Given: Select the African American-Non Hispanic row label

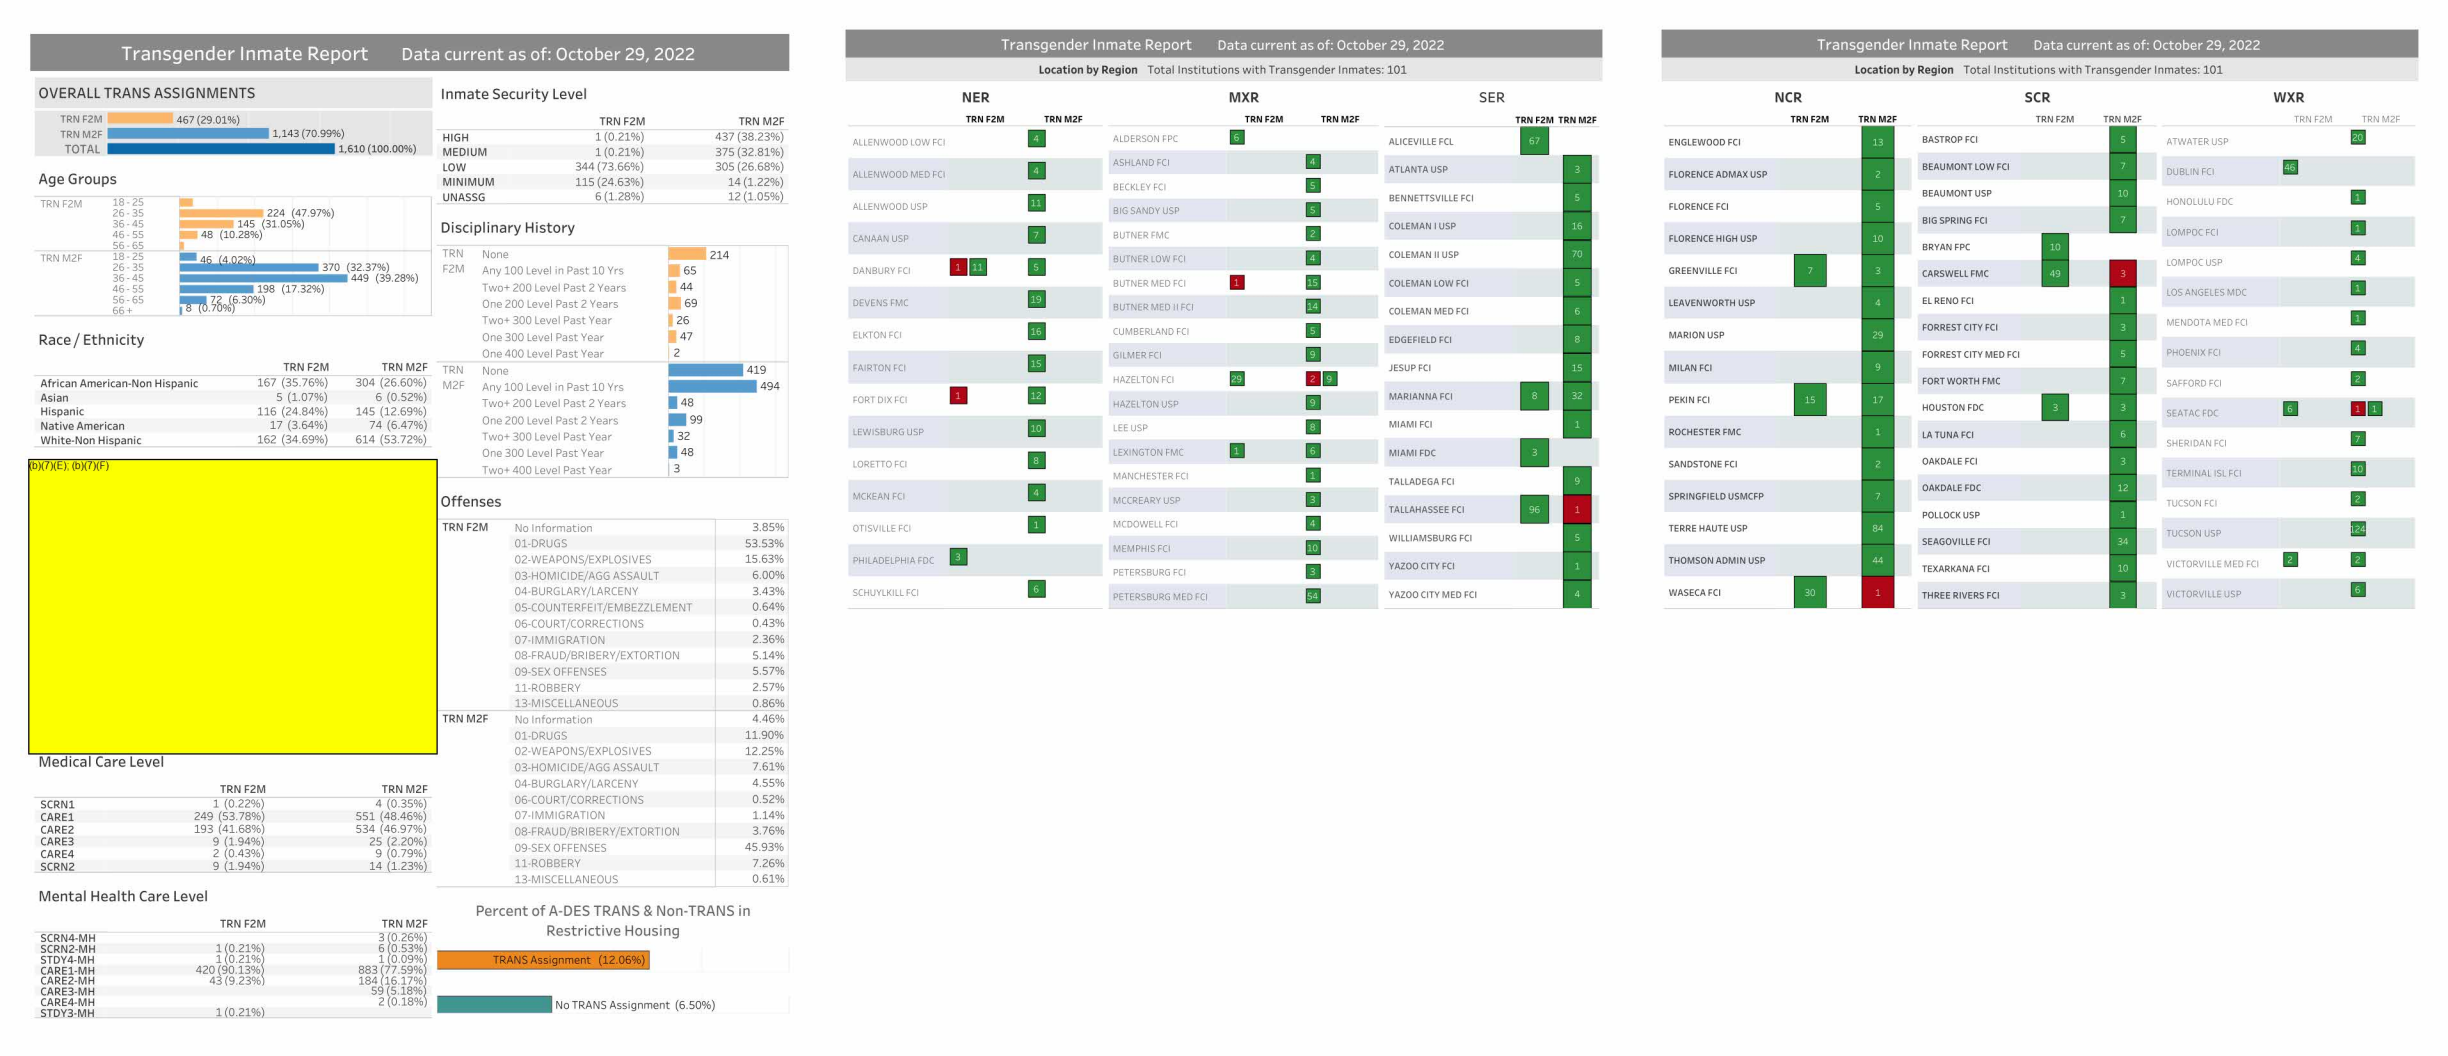Looking at the screenshot, I should point(119,383).
